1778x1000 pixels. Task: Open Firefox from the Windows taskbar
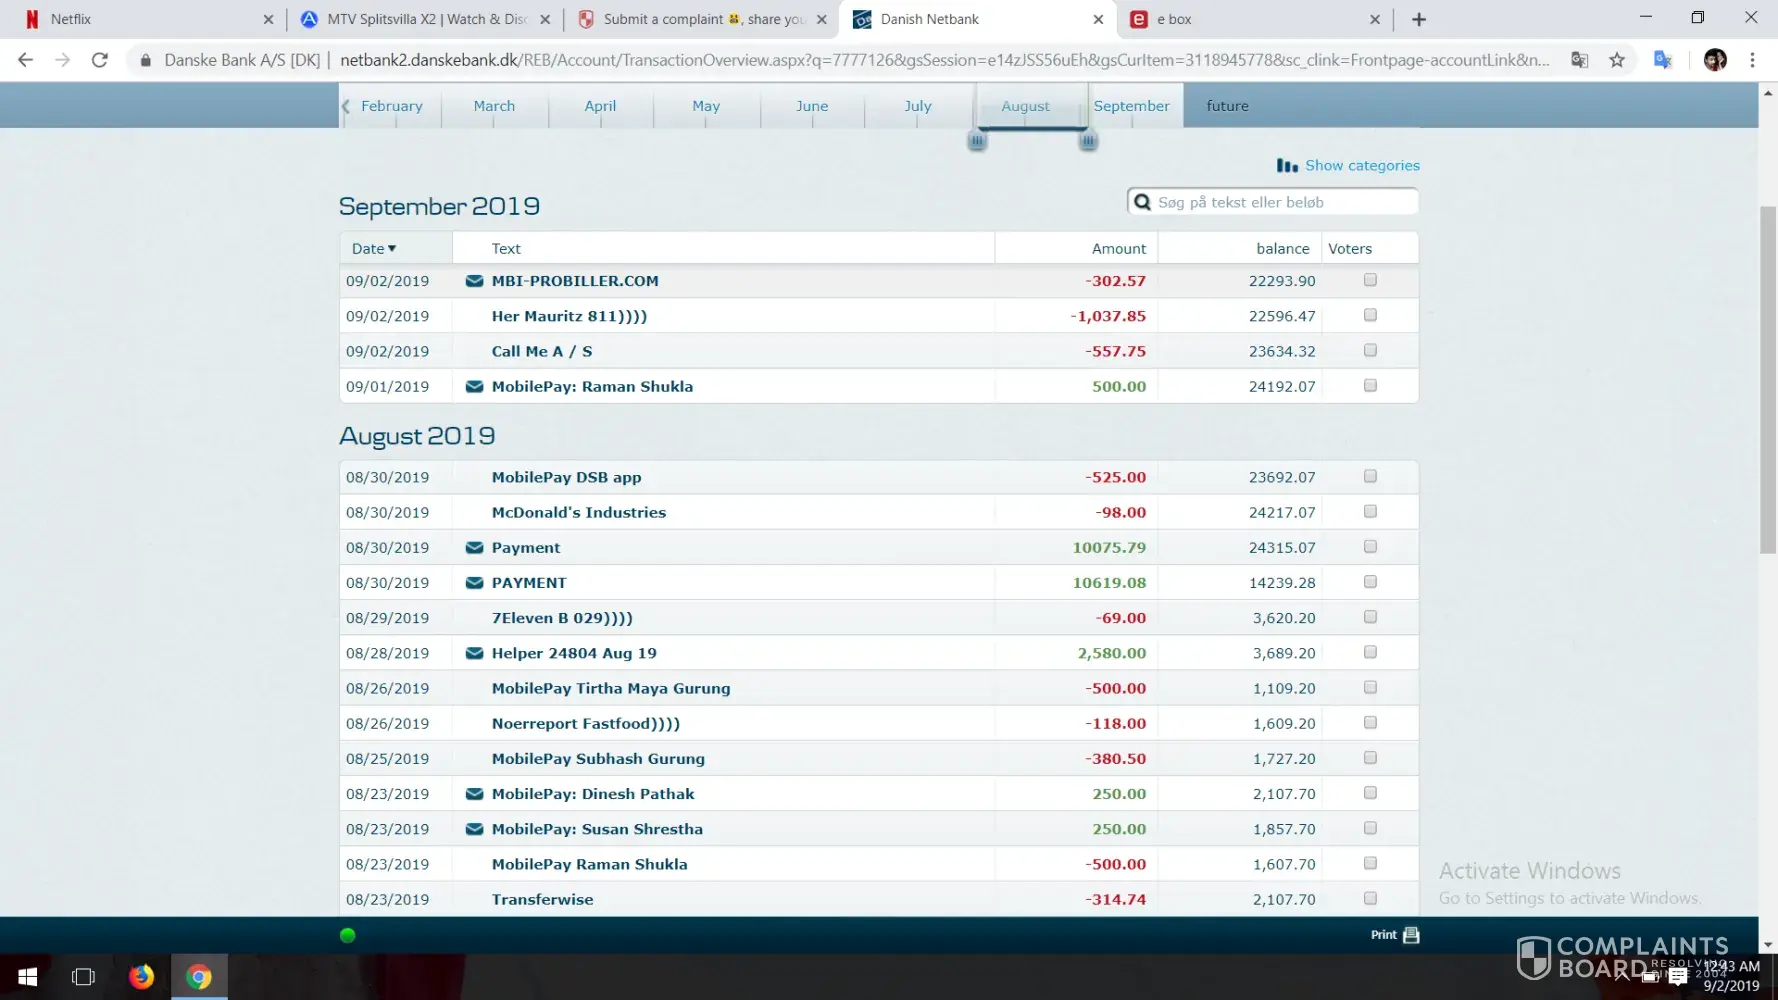coord(142,976)
